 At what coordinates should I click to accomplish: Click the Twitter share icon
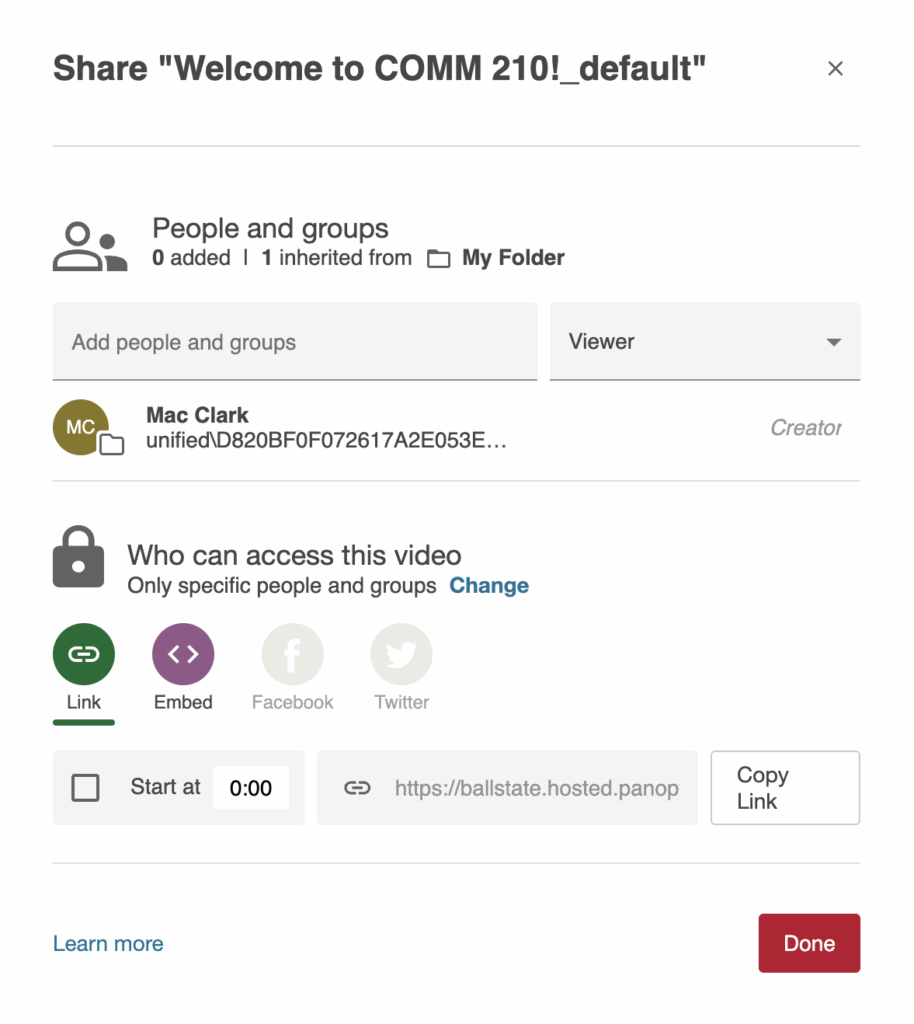coord(401,654)
